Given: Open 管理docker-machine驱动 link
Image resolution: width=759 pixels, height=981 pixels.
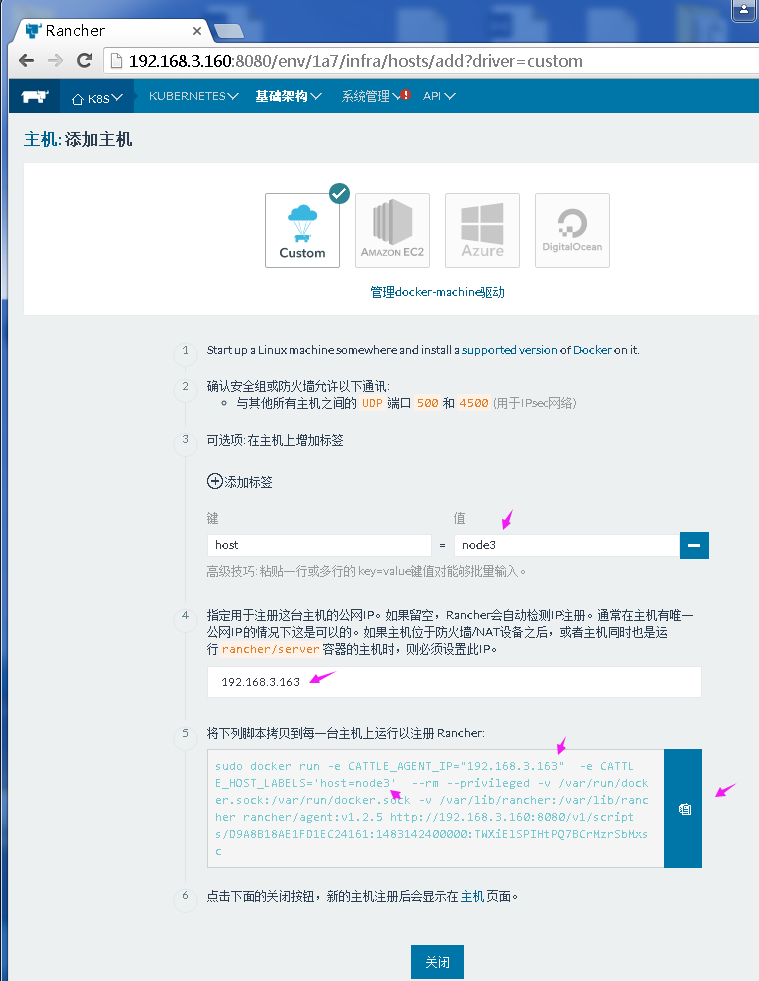Looking at the screenshot, I should pos(437,292).
